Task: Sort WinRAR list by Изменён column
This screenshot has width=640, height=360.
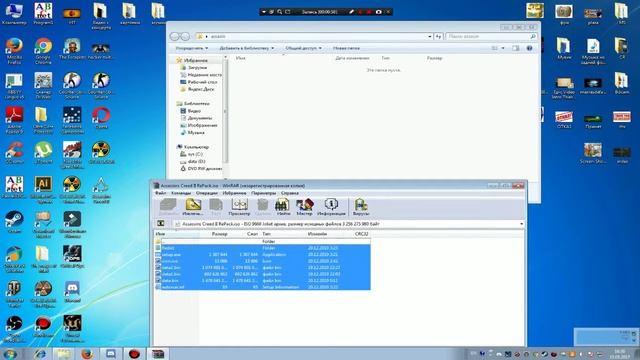Action: [317, 234]
